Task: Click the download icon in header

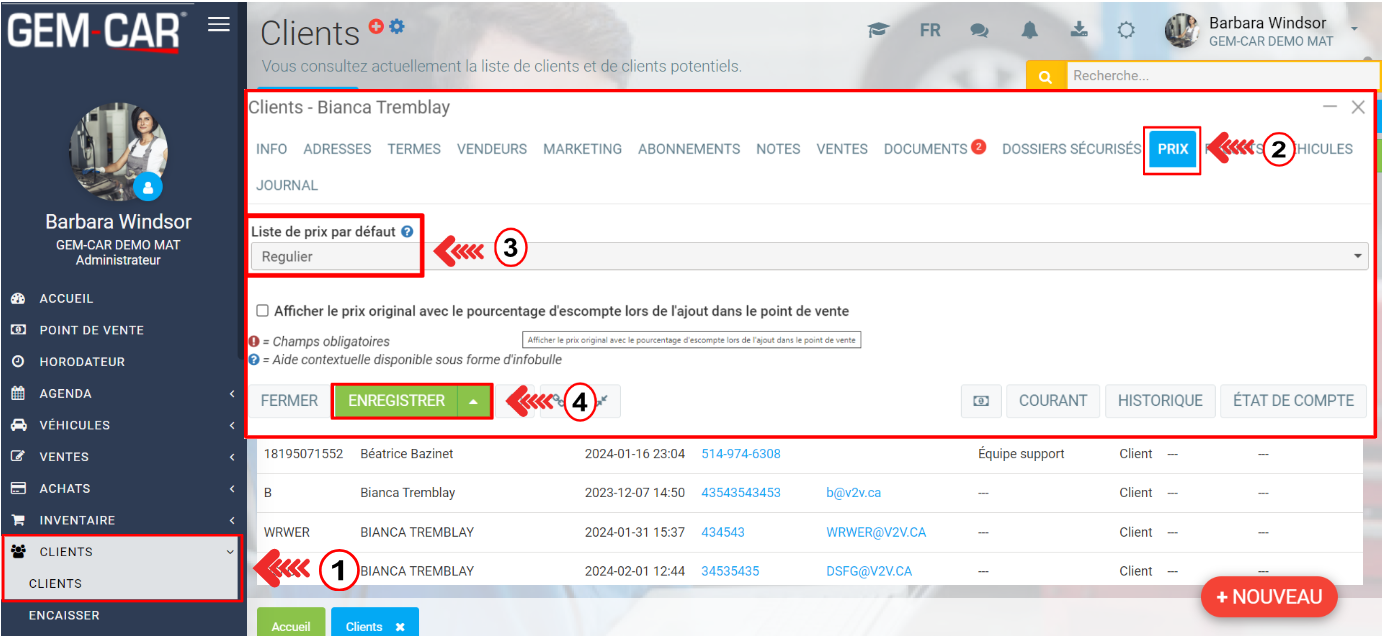Action: [x=1079, y=30]
